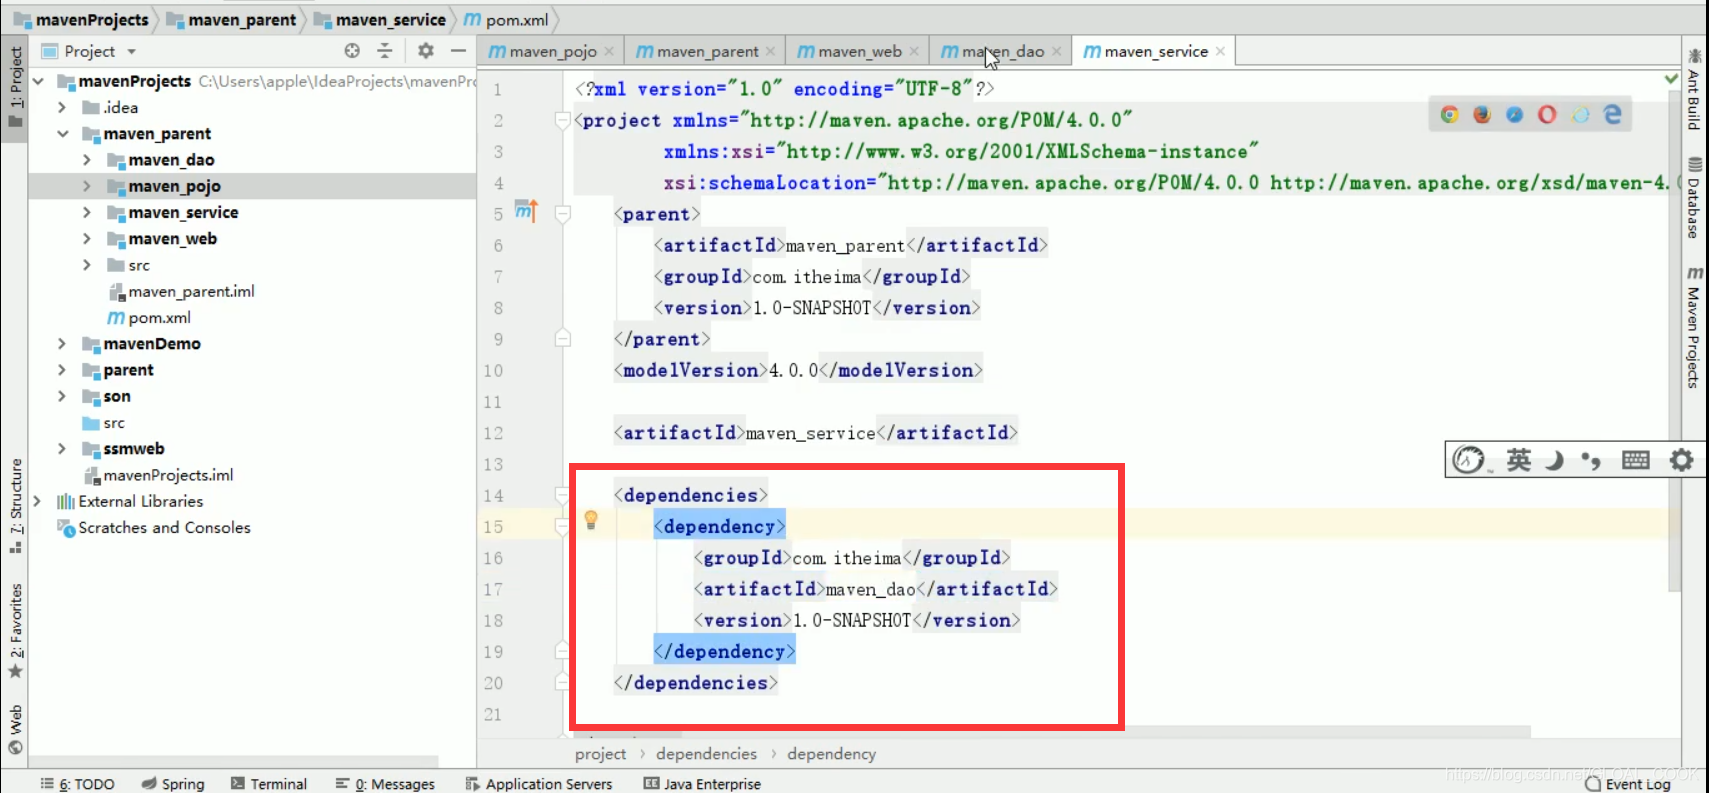Viewport: 1709px width, 793px height.
Task: Collapse the maven_parent module
Action: pyautogui.click(x=62, y=133)
